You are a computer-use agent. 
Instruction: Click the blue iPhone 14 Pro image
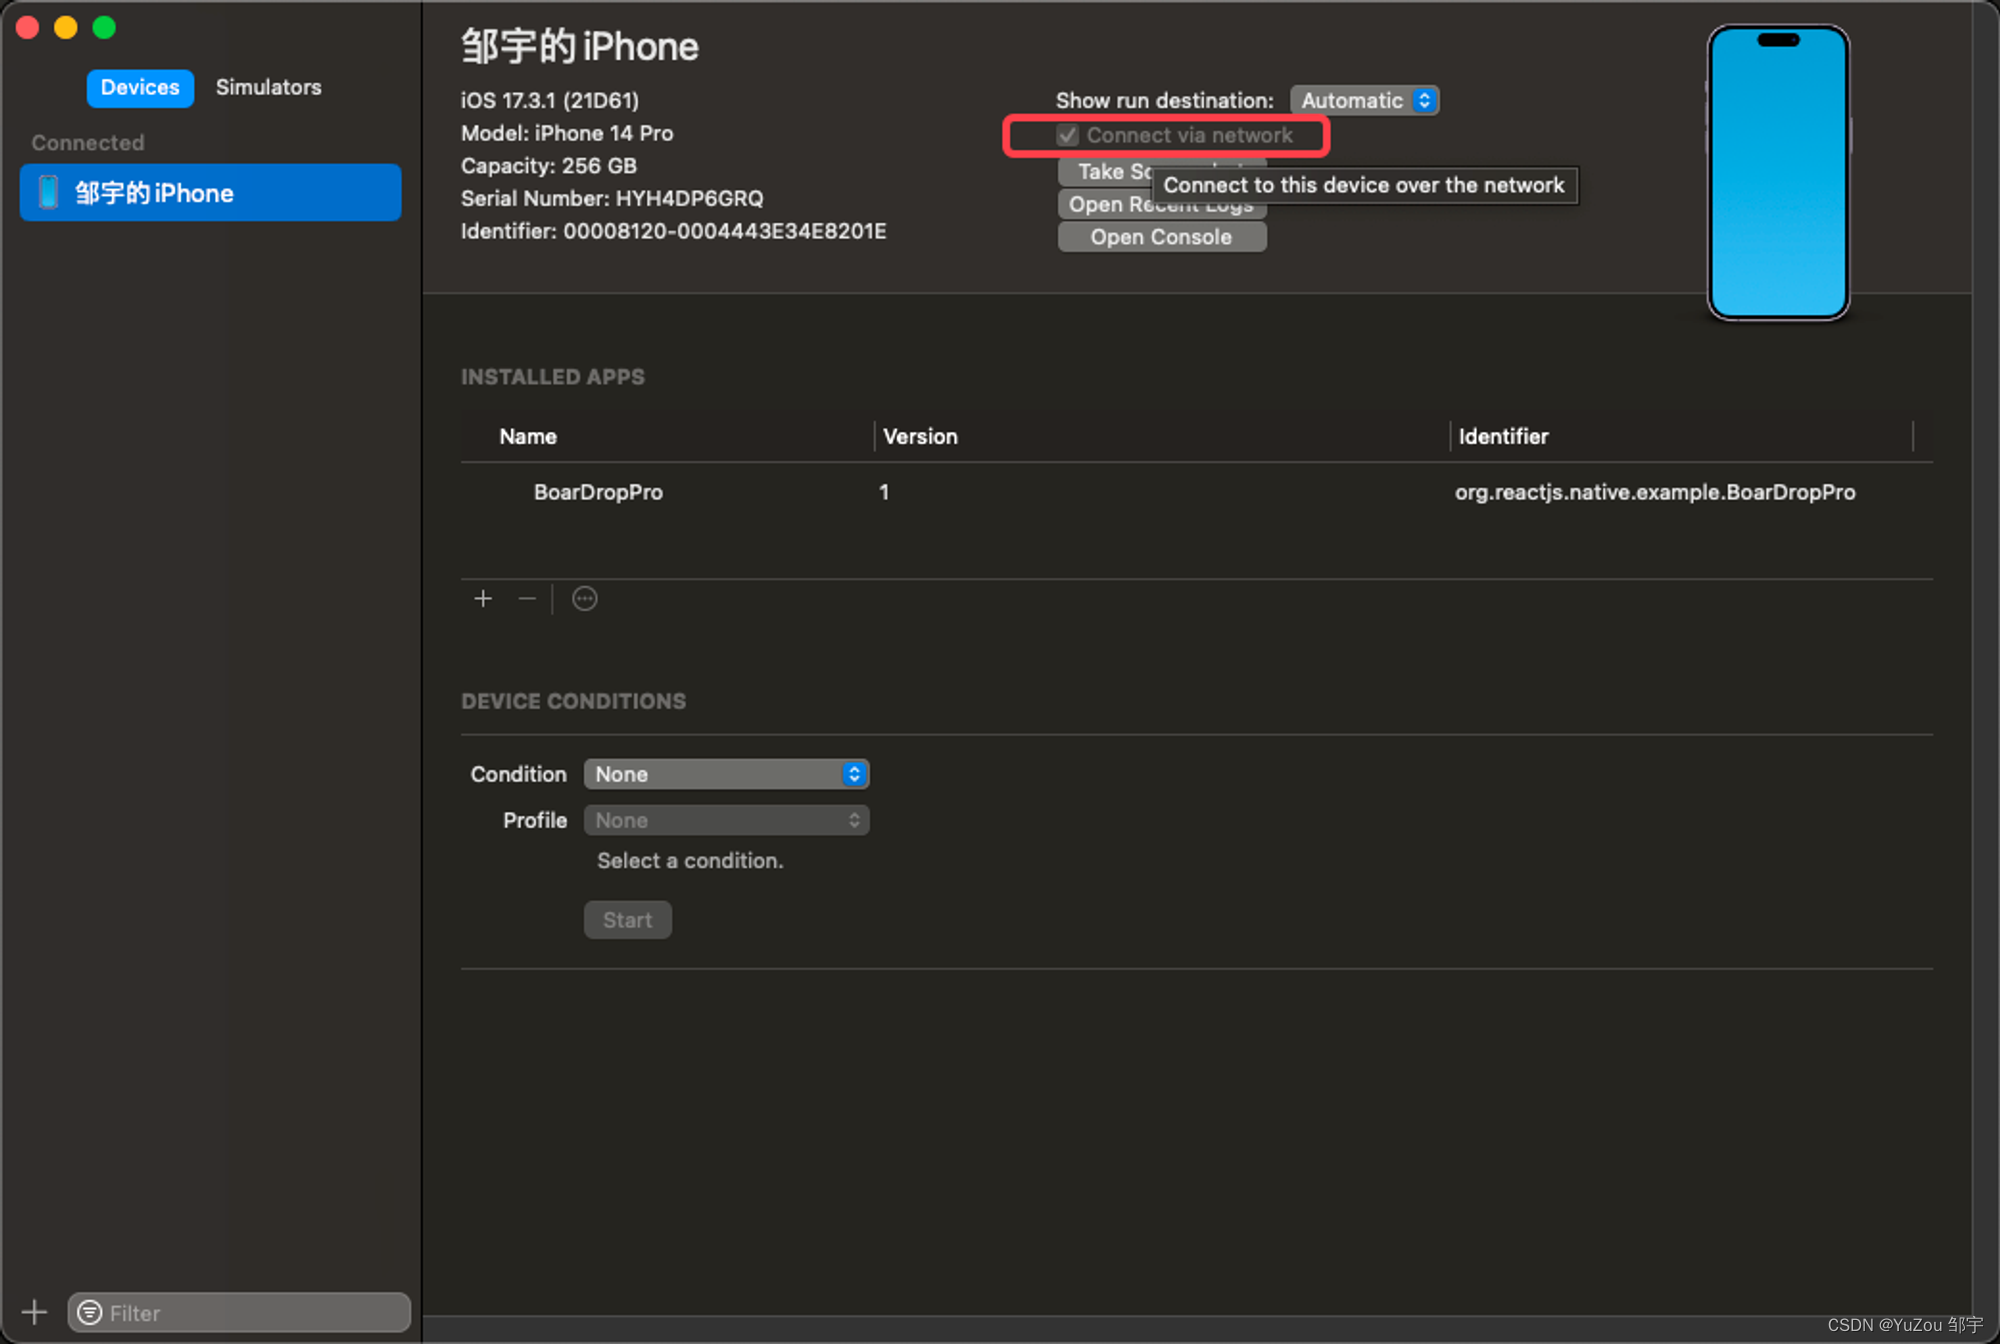point(1777,174)
